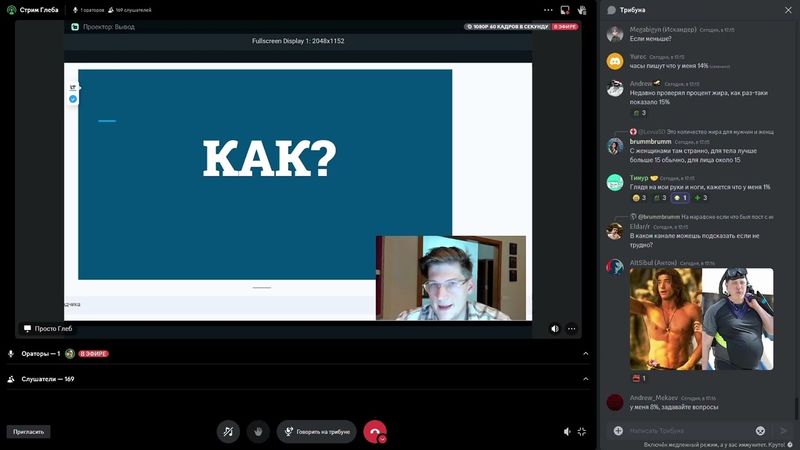Click the pop-out stream window icon
Screen dimensions: 800x450
[564, 10]
